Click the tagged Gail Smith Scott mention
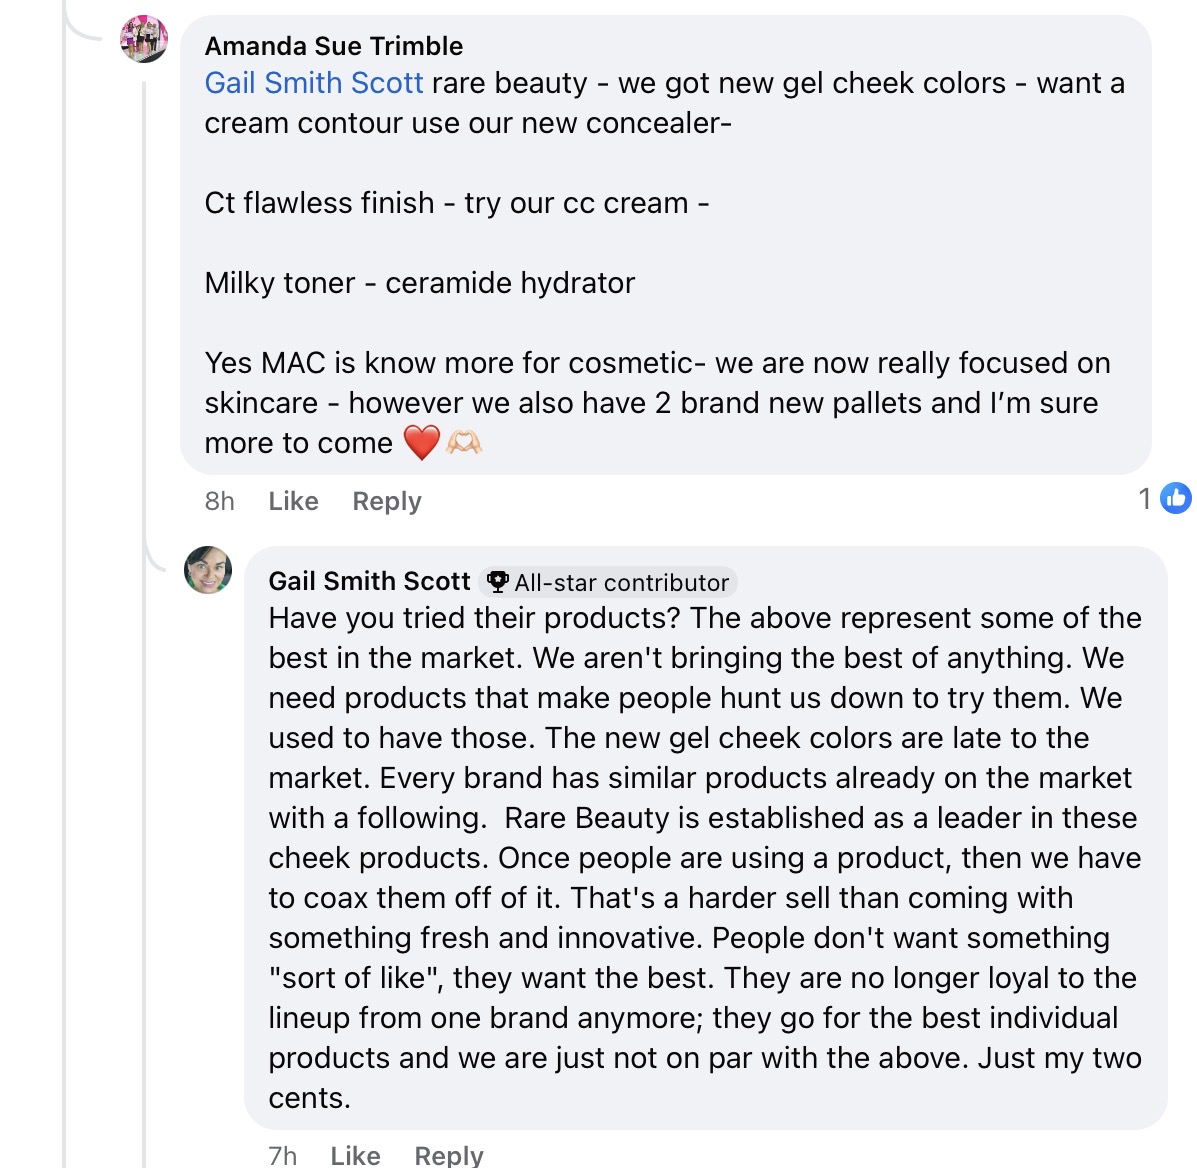Screen dimensions: 1197x1168 tap(314, 83)
